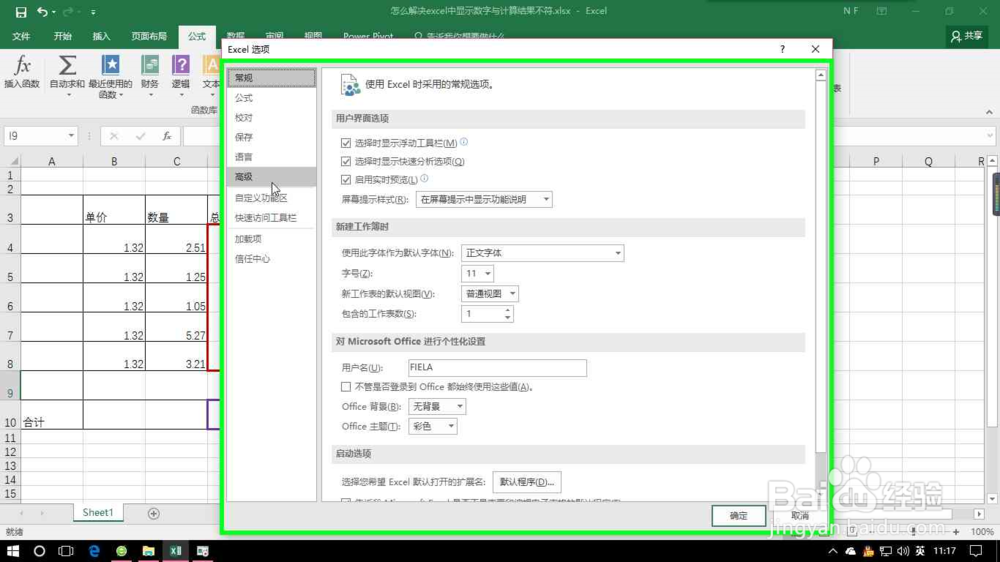Viewport: 1000px width, 562px height.
Task: Select row 10 header
Action: [x=10, y=415]
